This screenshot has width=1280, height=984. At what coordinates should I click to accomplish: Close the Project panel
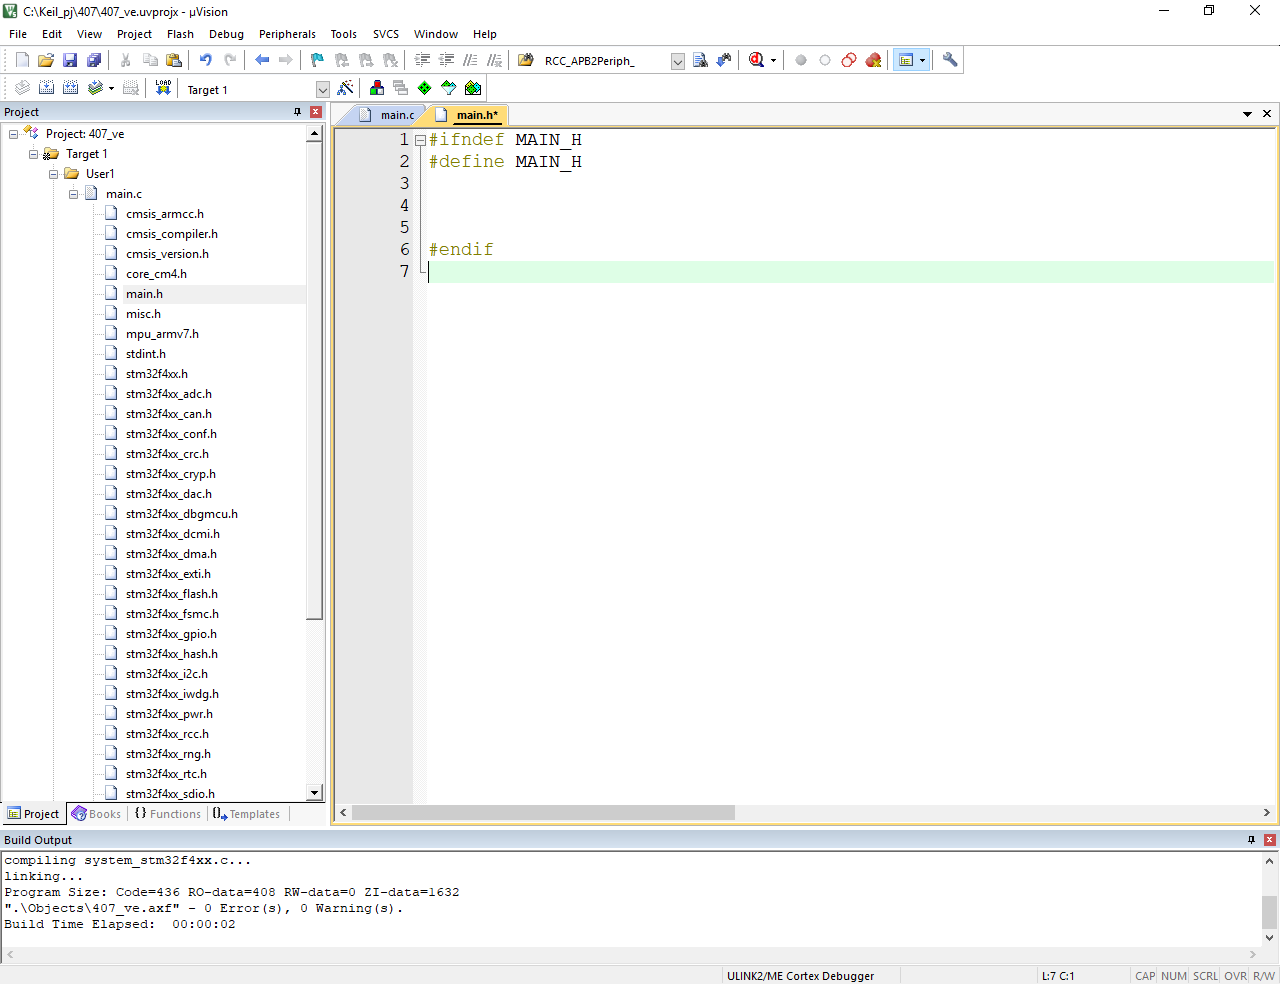pyautogui.click(x=316, y=112)
